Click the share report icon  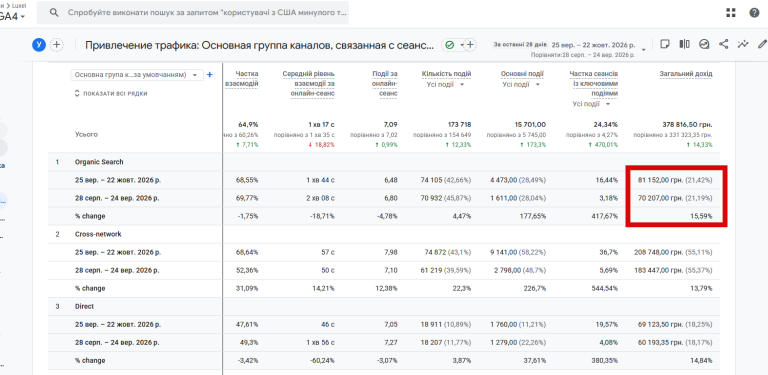point(723,44)
